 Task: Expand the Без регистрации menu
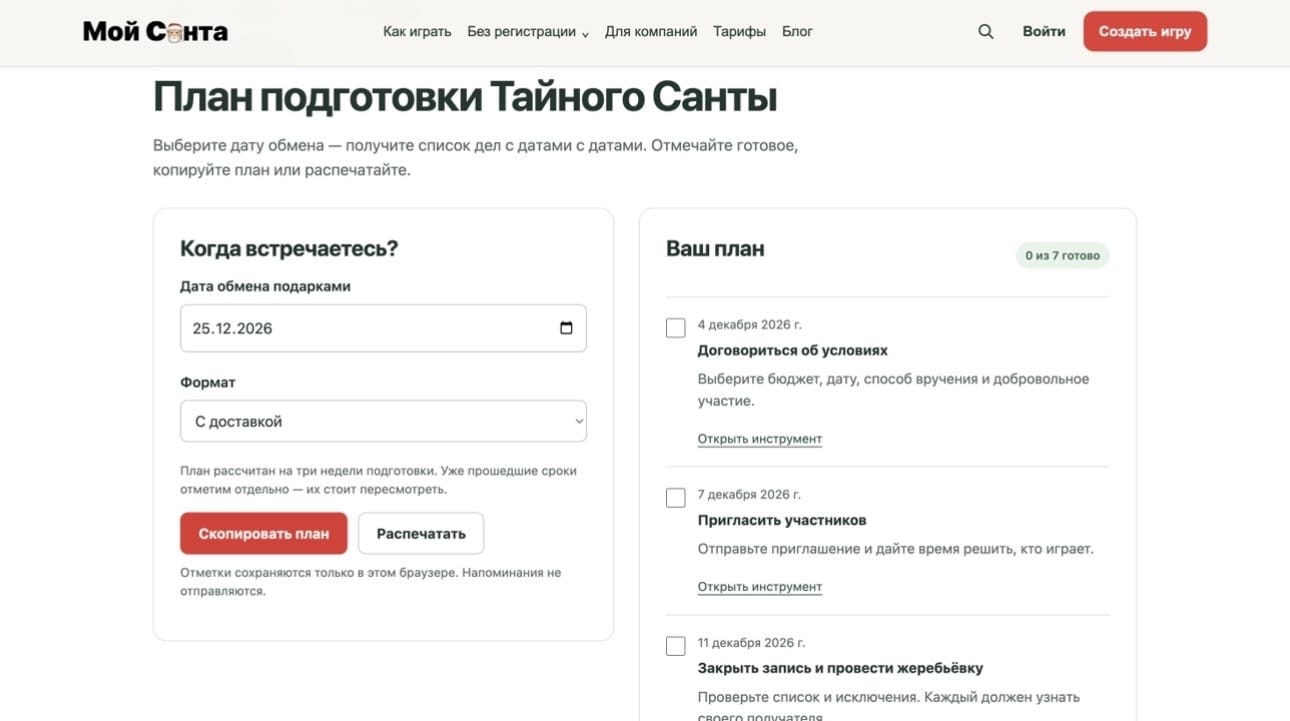[x=528, y=32]
